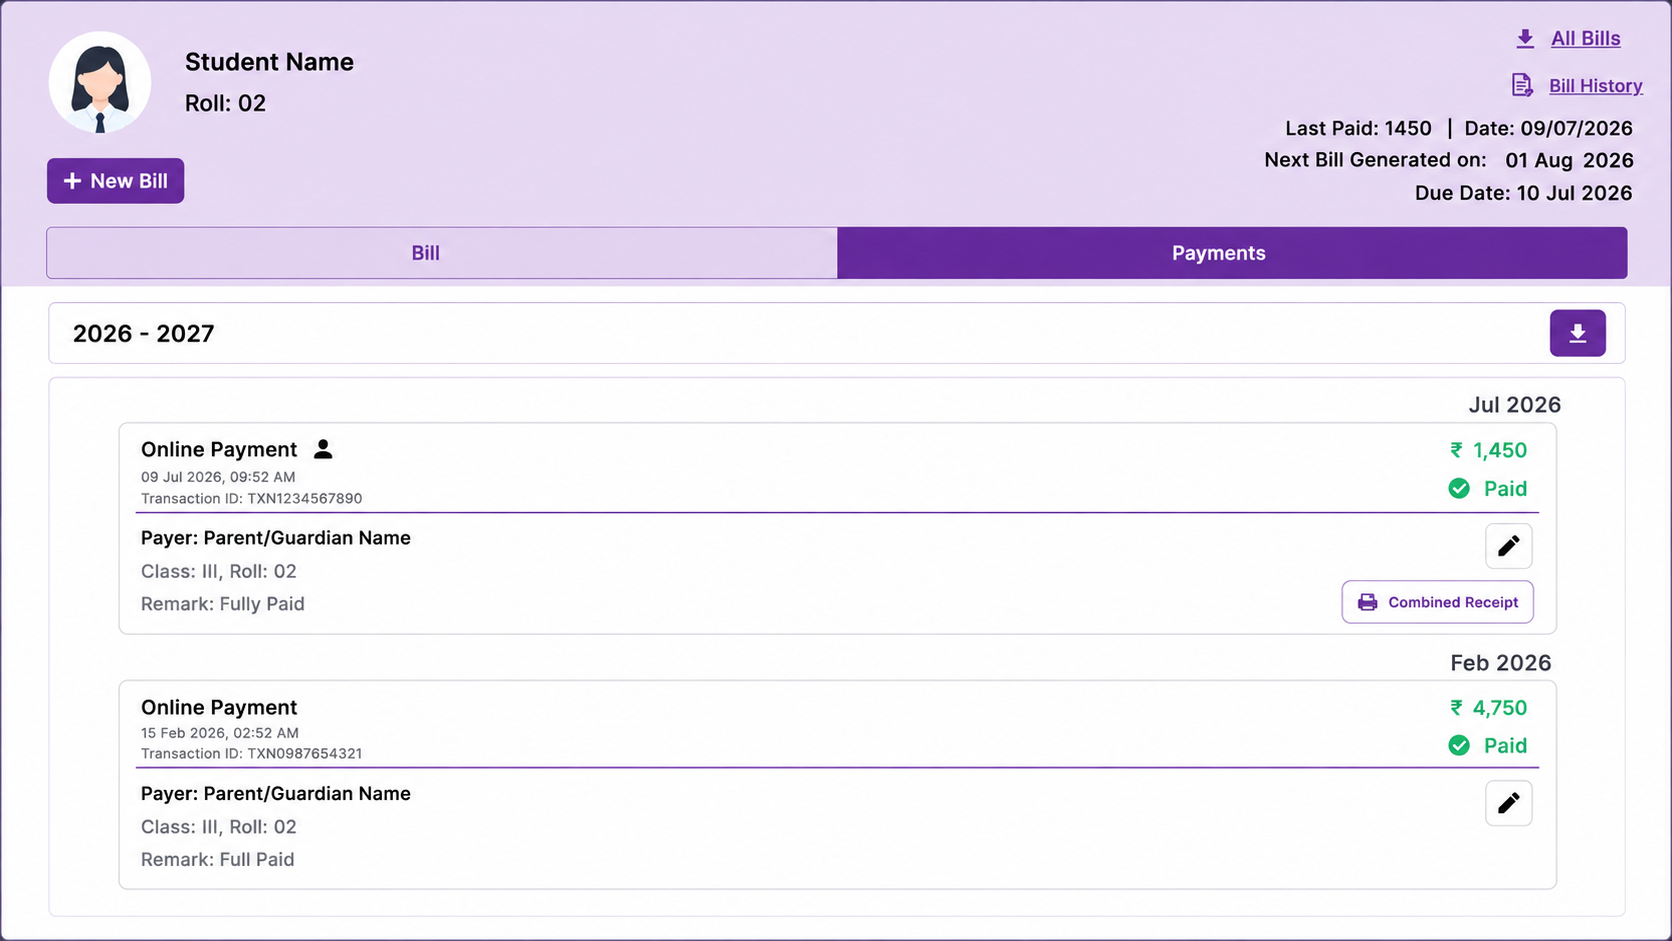1672x941 pixels.
Task: Open the All Bills link
Action: [1585, 39]
